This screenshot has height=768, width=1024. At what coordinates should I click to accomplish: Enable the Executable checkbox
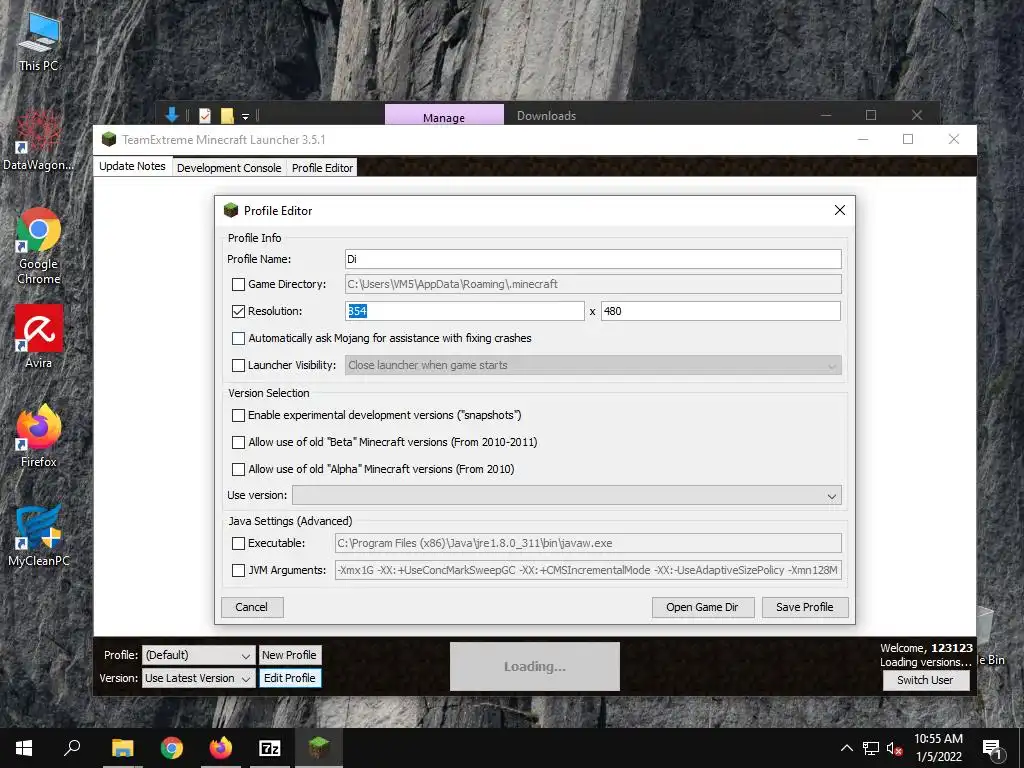pos(238,543)
